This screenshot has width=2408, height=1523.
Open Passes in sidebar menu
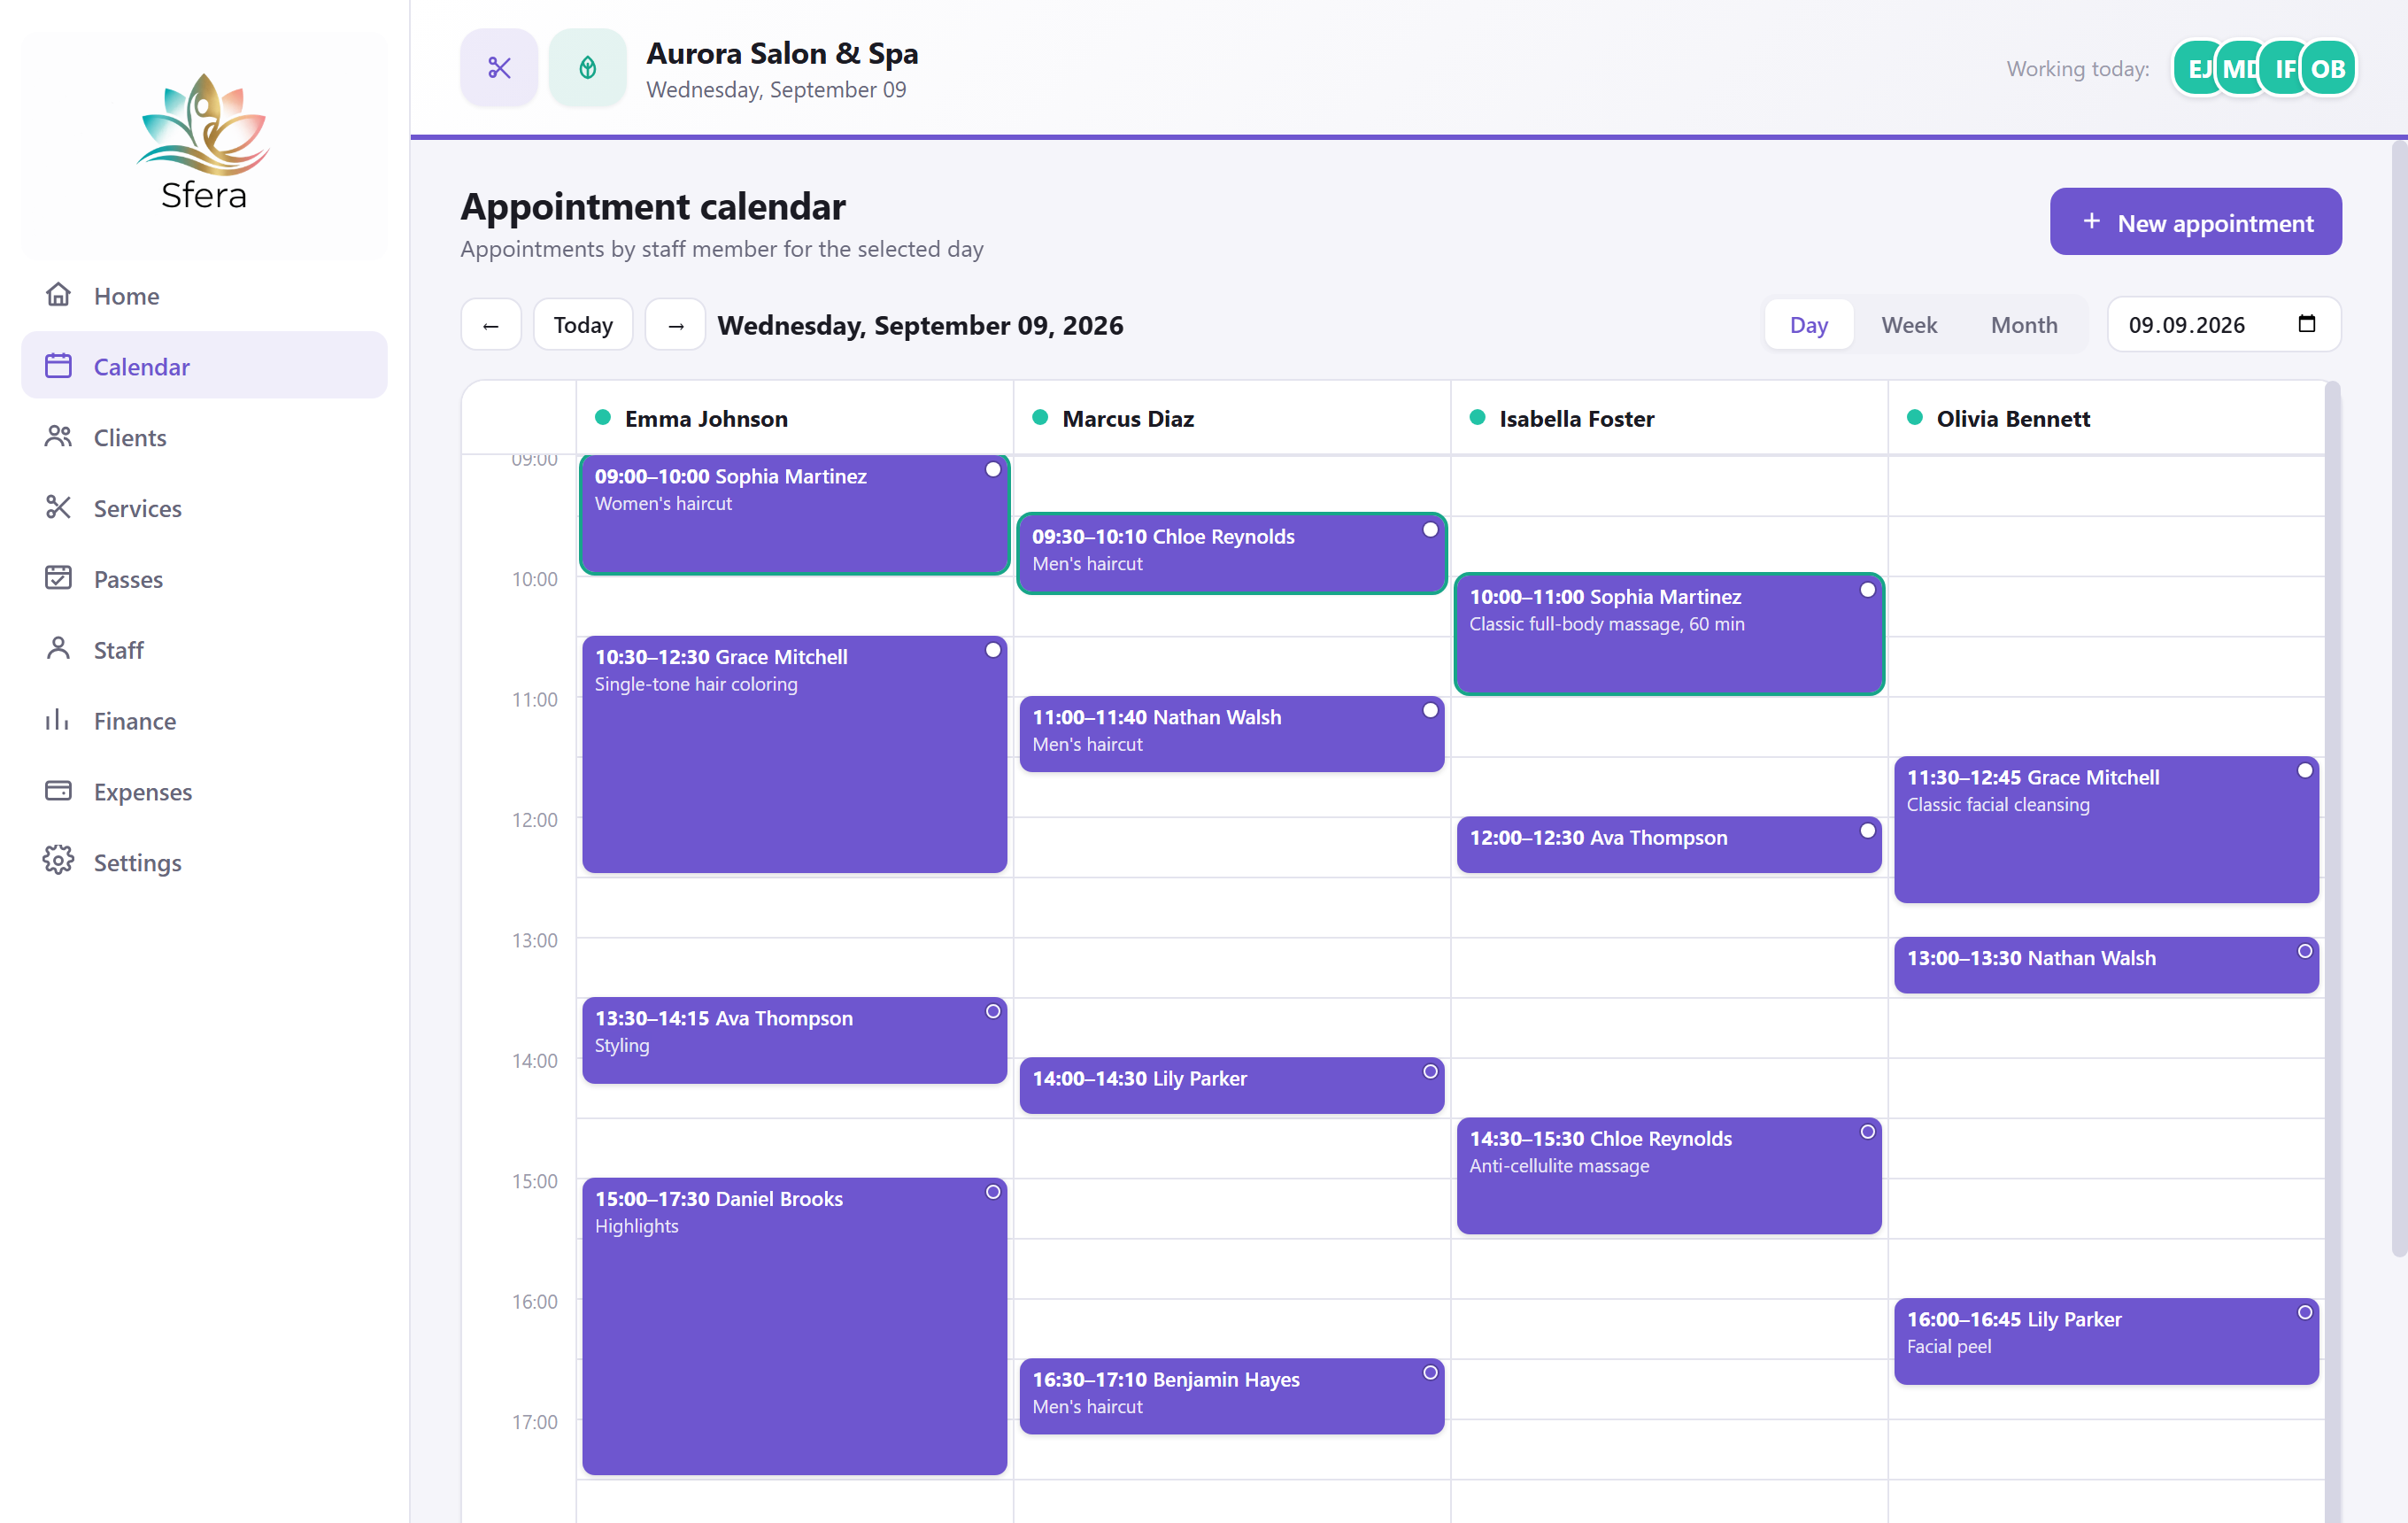click(204, 578)
